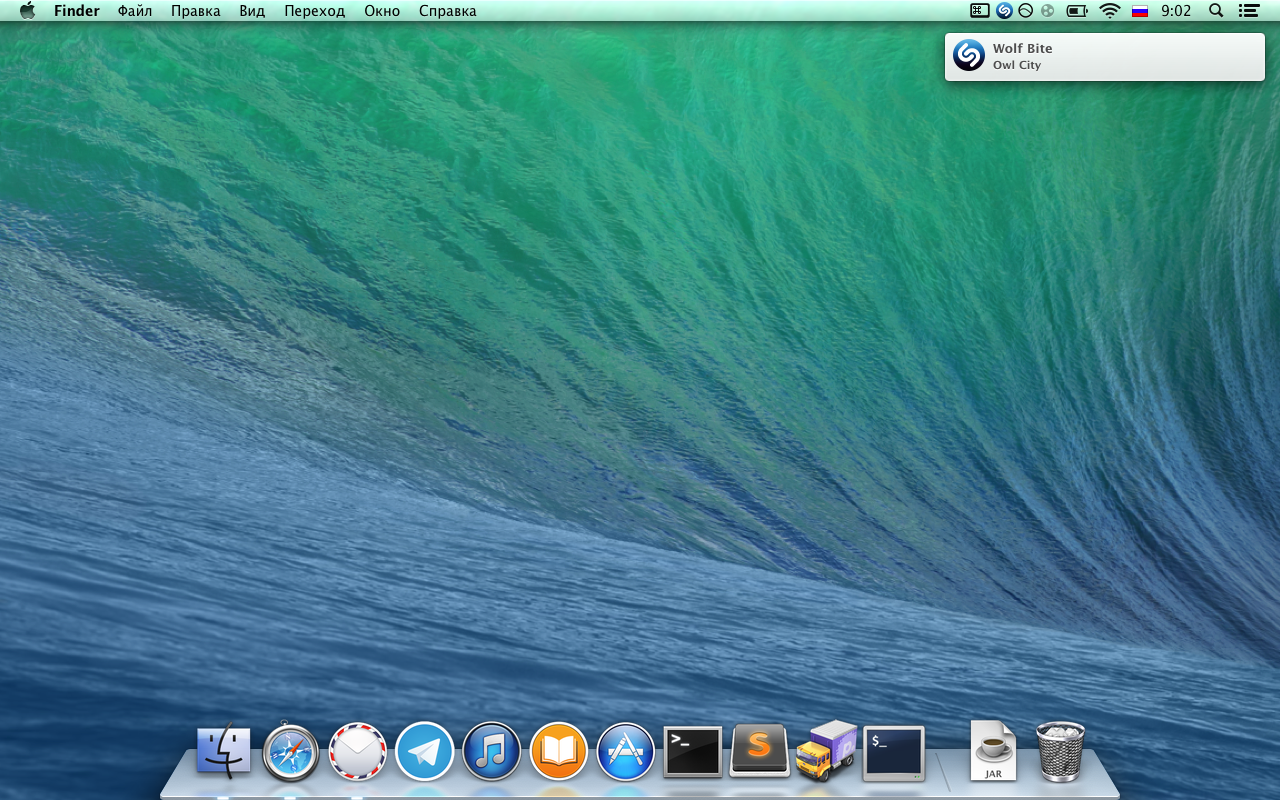The width and height of the screenshot is (1280, 800).
Task: Open the Mac App Store from dock
Action: [626, 751]
